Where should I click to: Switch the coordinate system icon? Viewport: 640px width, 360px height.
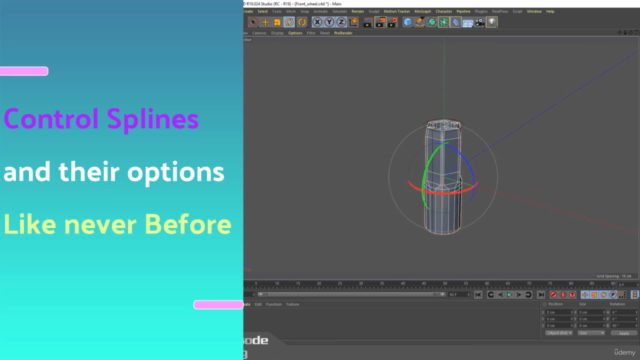click(x=353, y=22)
